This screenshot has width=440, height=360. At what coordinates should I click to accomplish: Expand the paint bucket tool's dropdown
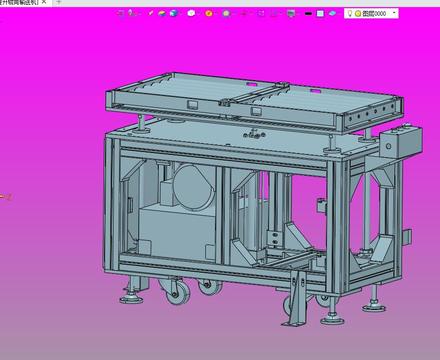click(x=139, y=14)
